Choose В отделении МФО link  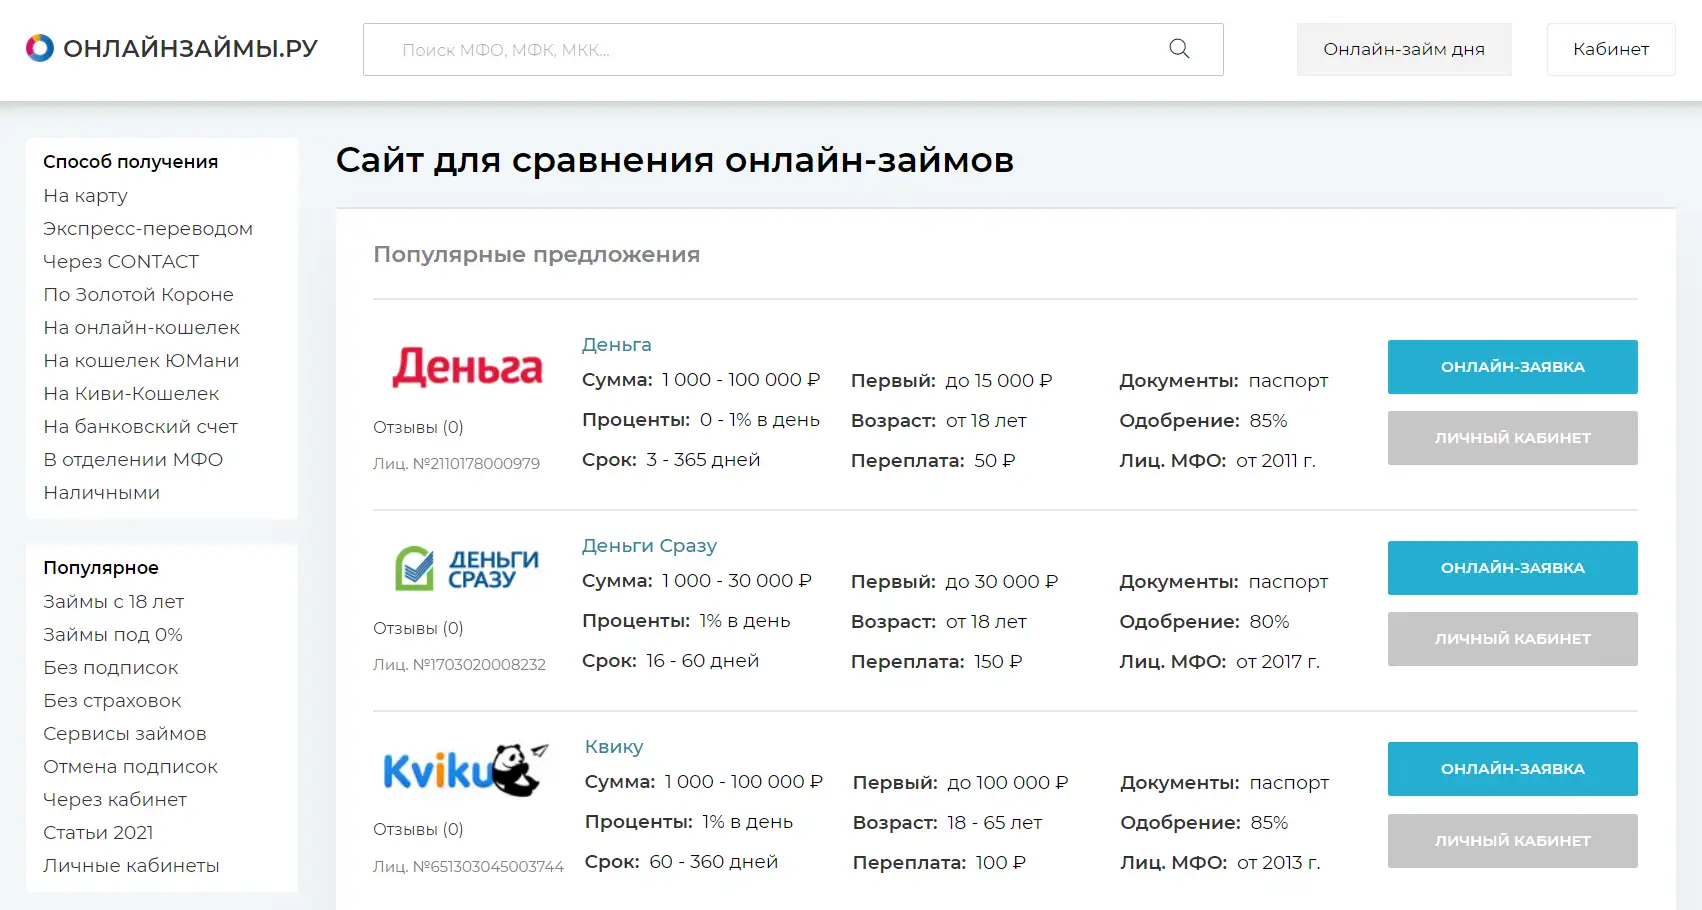[133, 460]
